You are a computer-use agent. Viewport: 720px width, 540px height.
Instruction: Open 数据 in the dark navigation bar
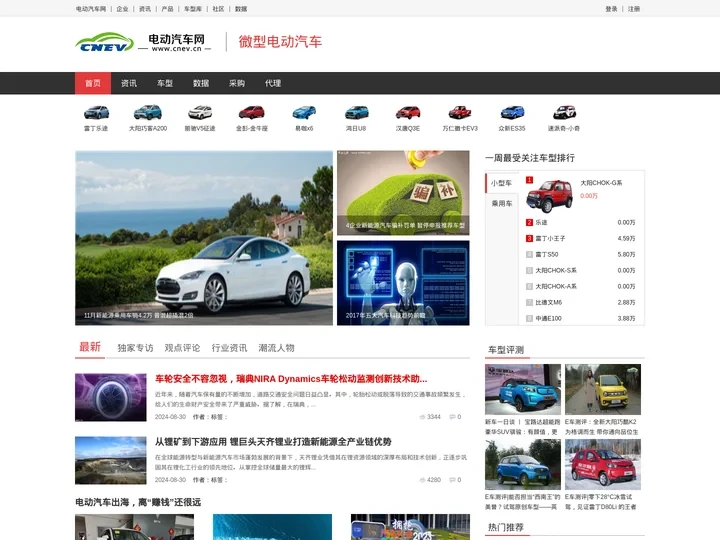click(201, 83)
